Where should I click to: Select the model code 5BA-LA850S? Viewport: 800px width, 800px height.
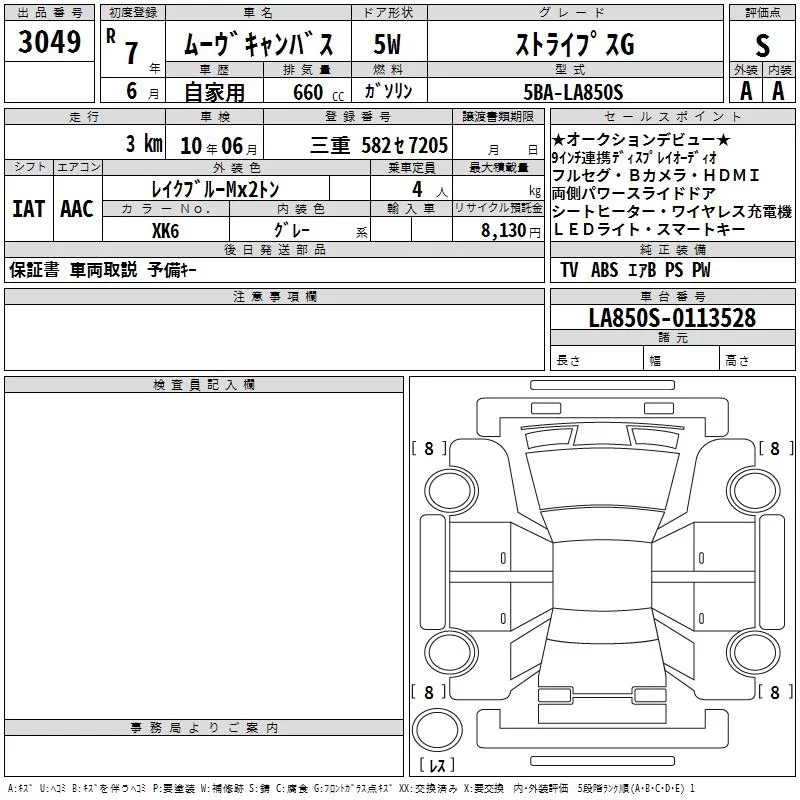click(x=573, y=92)
